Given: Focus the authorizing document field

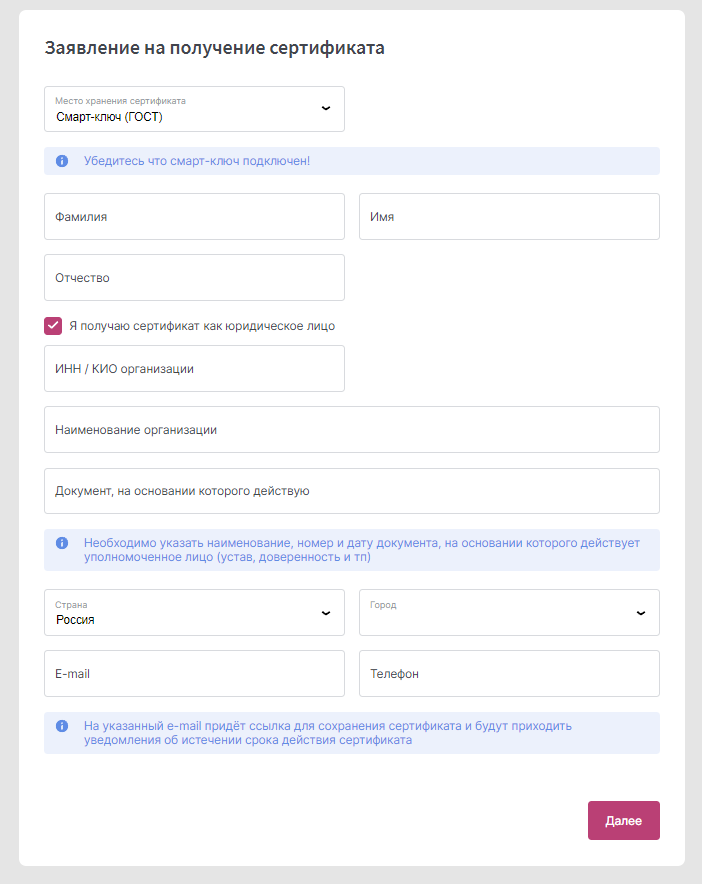Looking at the screenshot, I should coord(352,491).
